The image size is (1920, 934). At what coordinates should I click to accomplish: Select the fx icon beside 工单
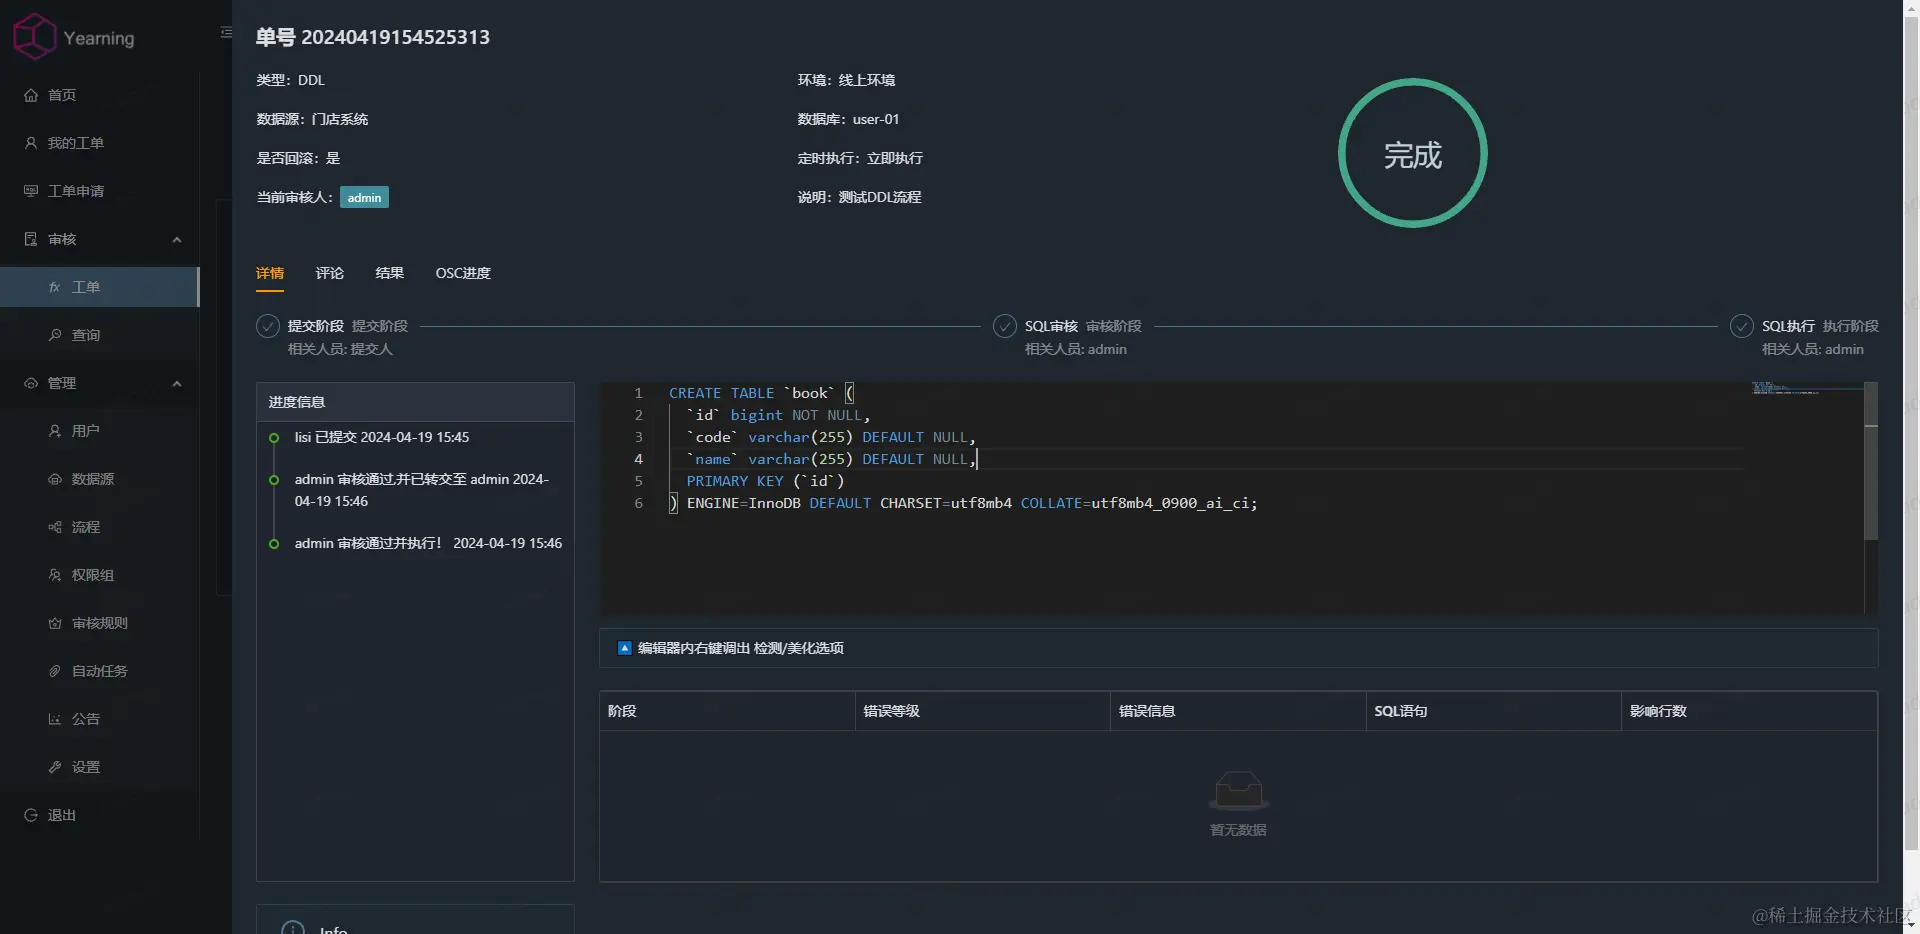55,287
